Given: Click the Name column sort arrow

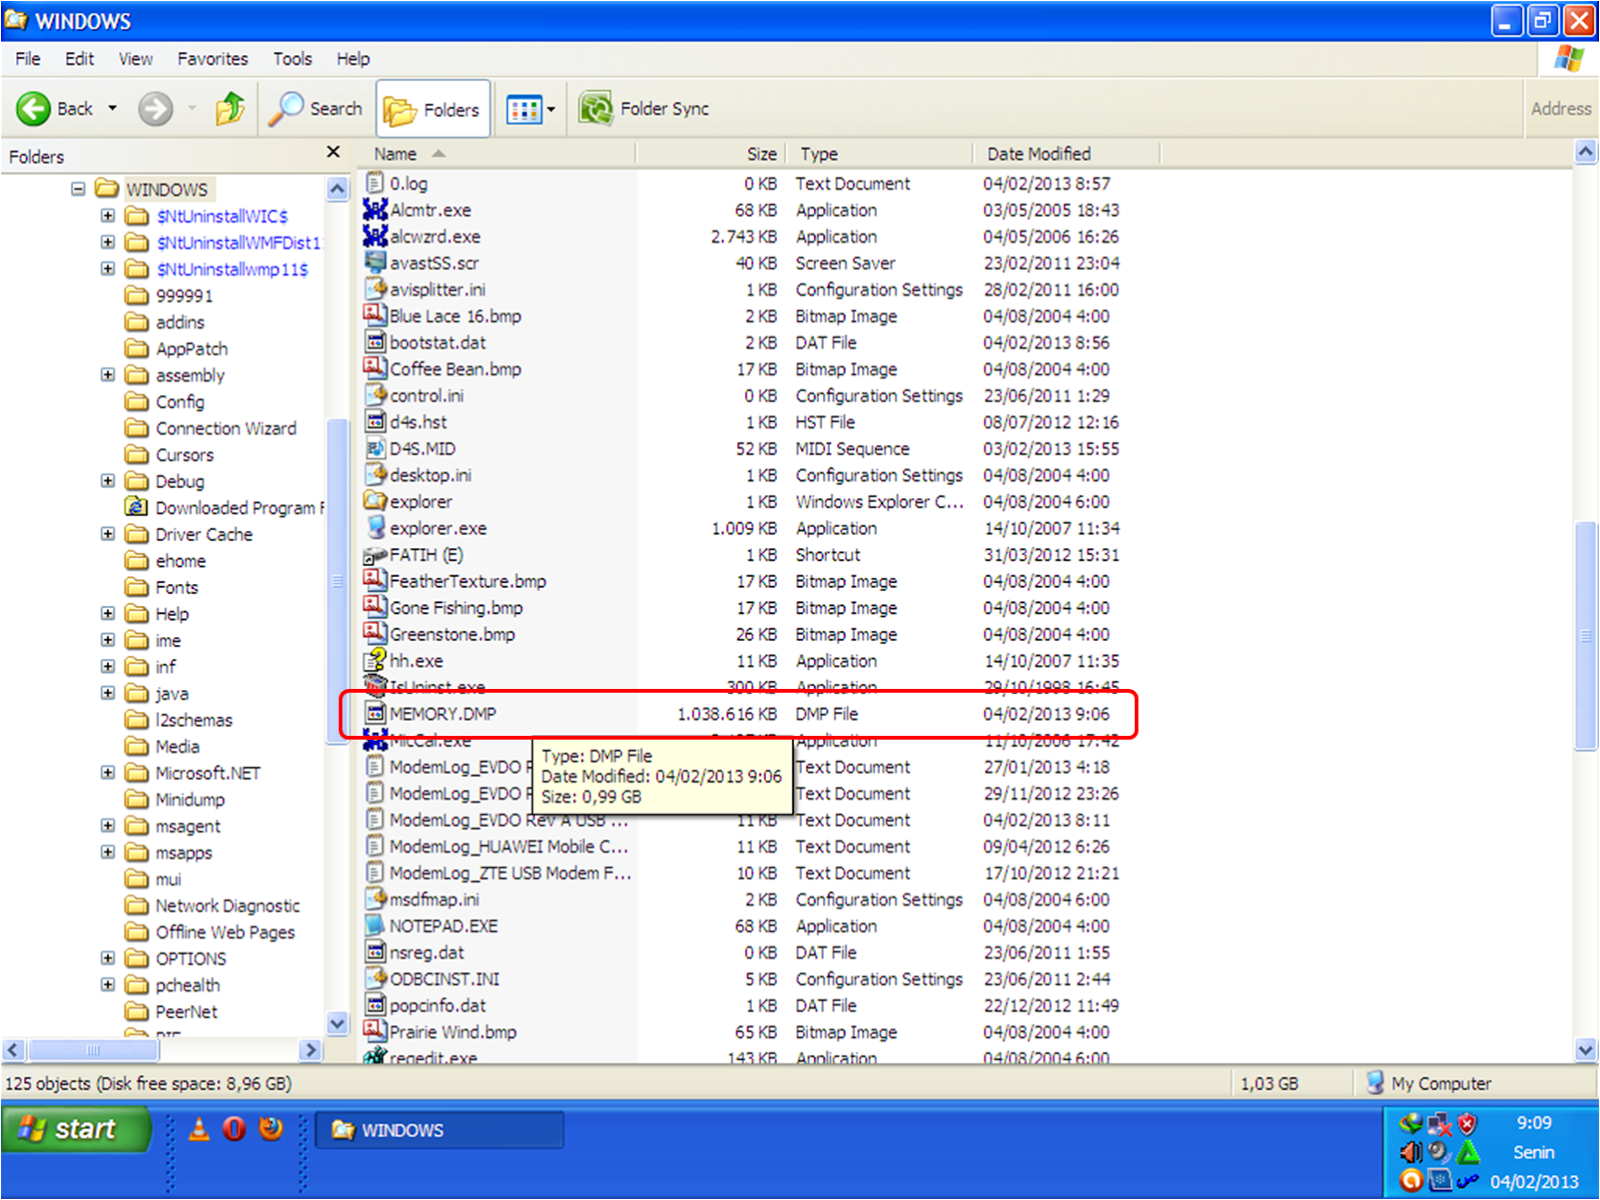Looking at the screenshot, I should click(438, 153).
